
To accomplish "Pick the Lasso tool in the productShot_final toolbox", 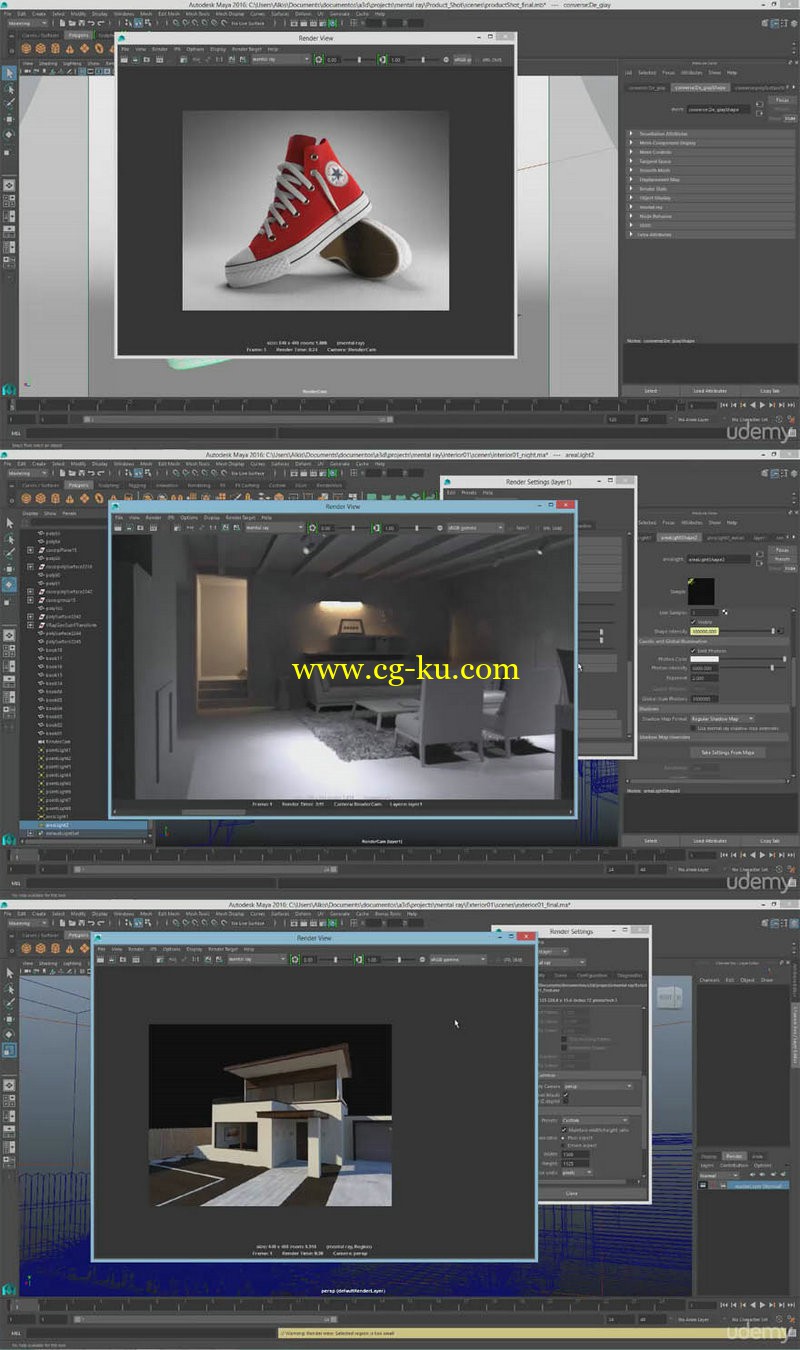I will [8, 88].
